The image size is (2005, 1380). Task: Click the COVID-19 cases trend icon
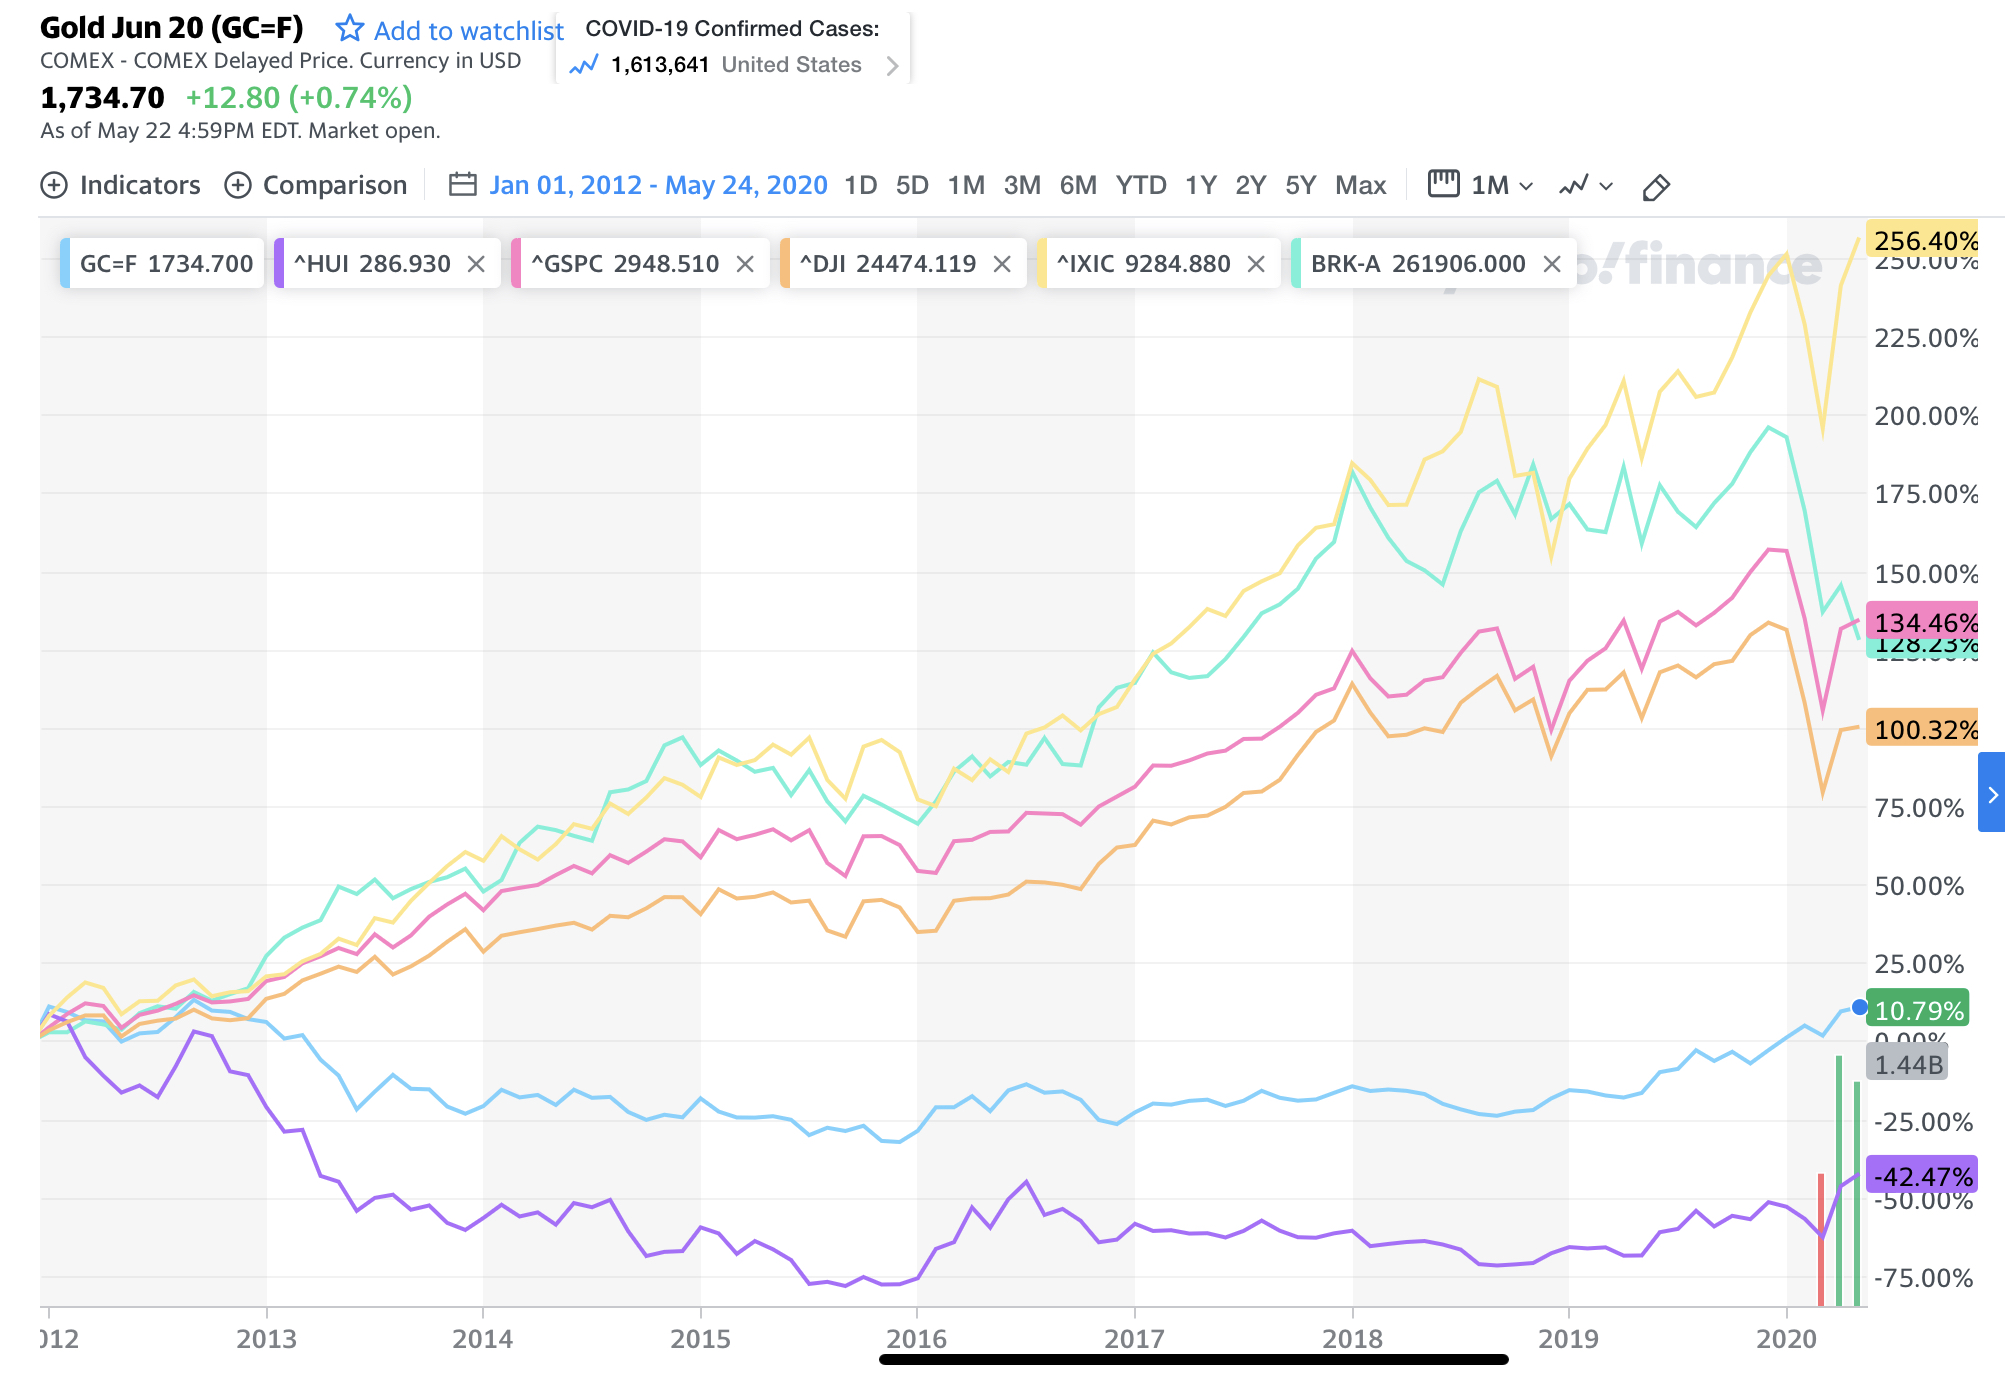(583, 65)
